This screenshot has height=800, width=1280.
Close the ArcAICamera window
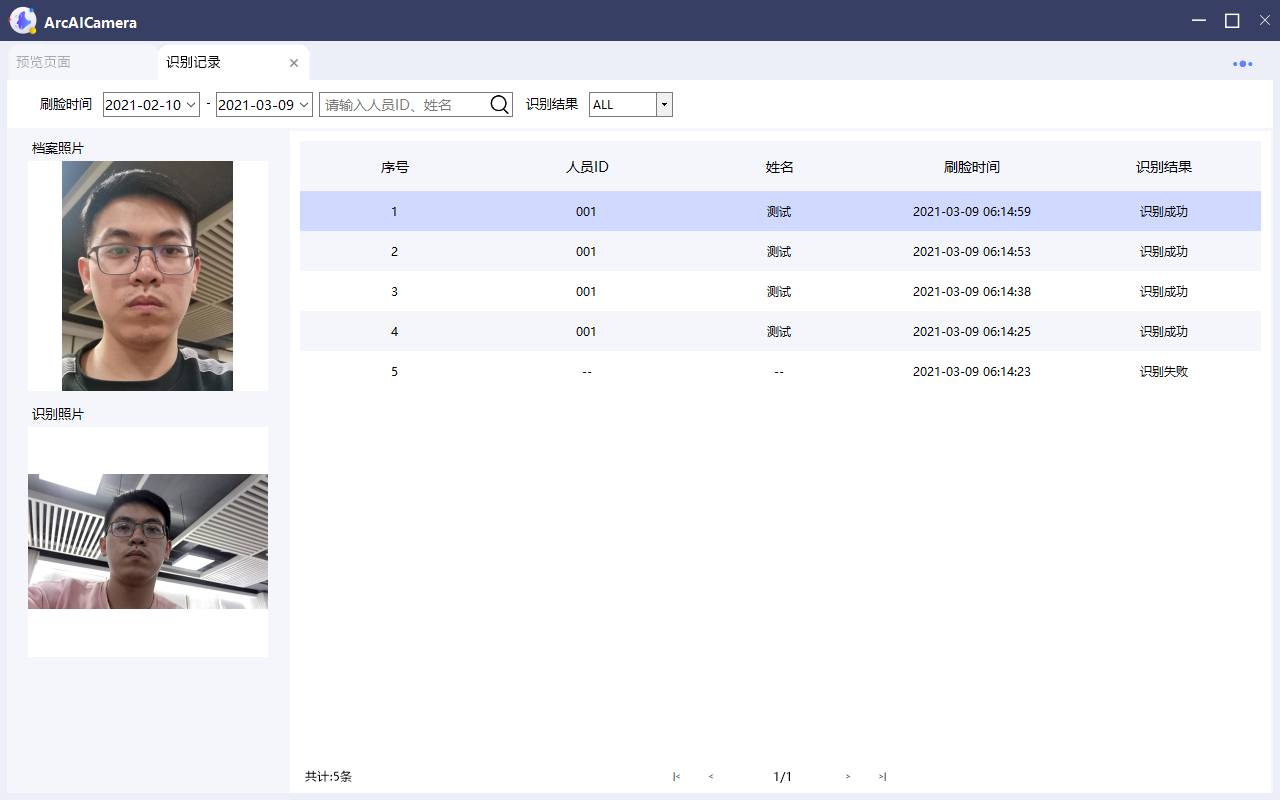pos(1264,20)
